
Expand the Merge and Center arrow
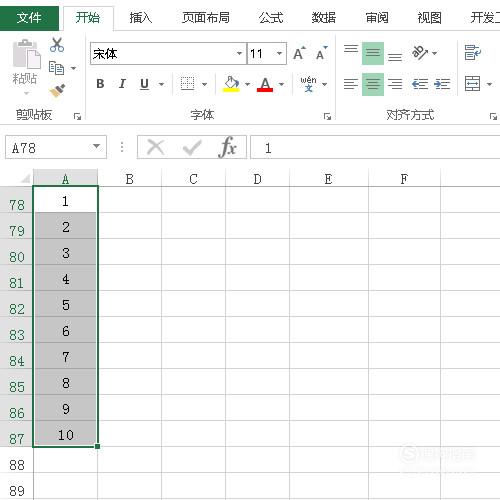point(489,84)
